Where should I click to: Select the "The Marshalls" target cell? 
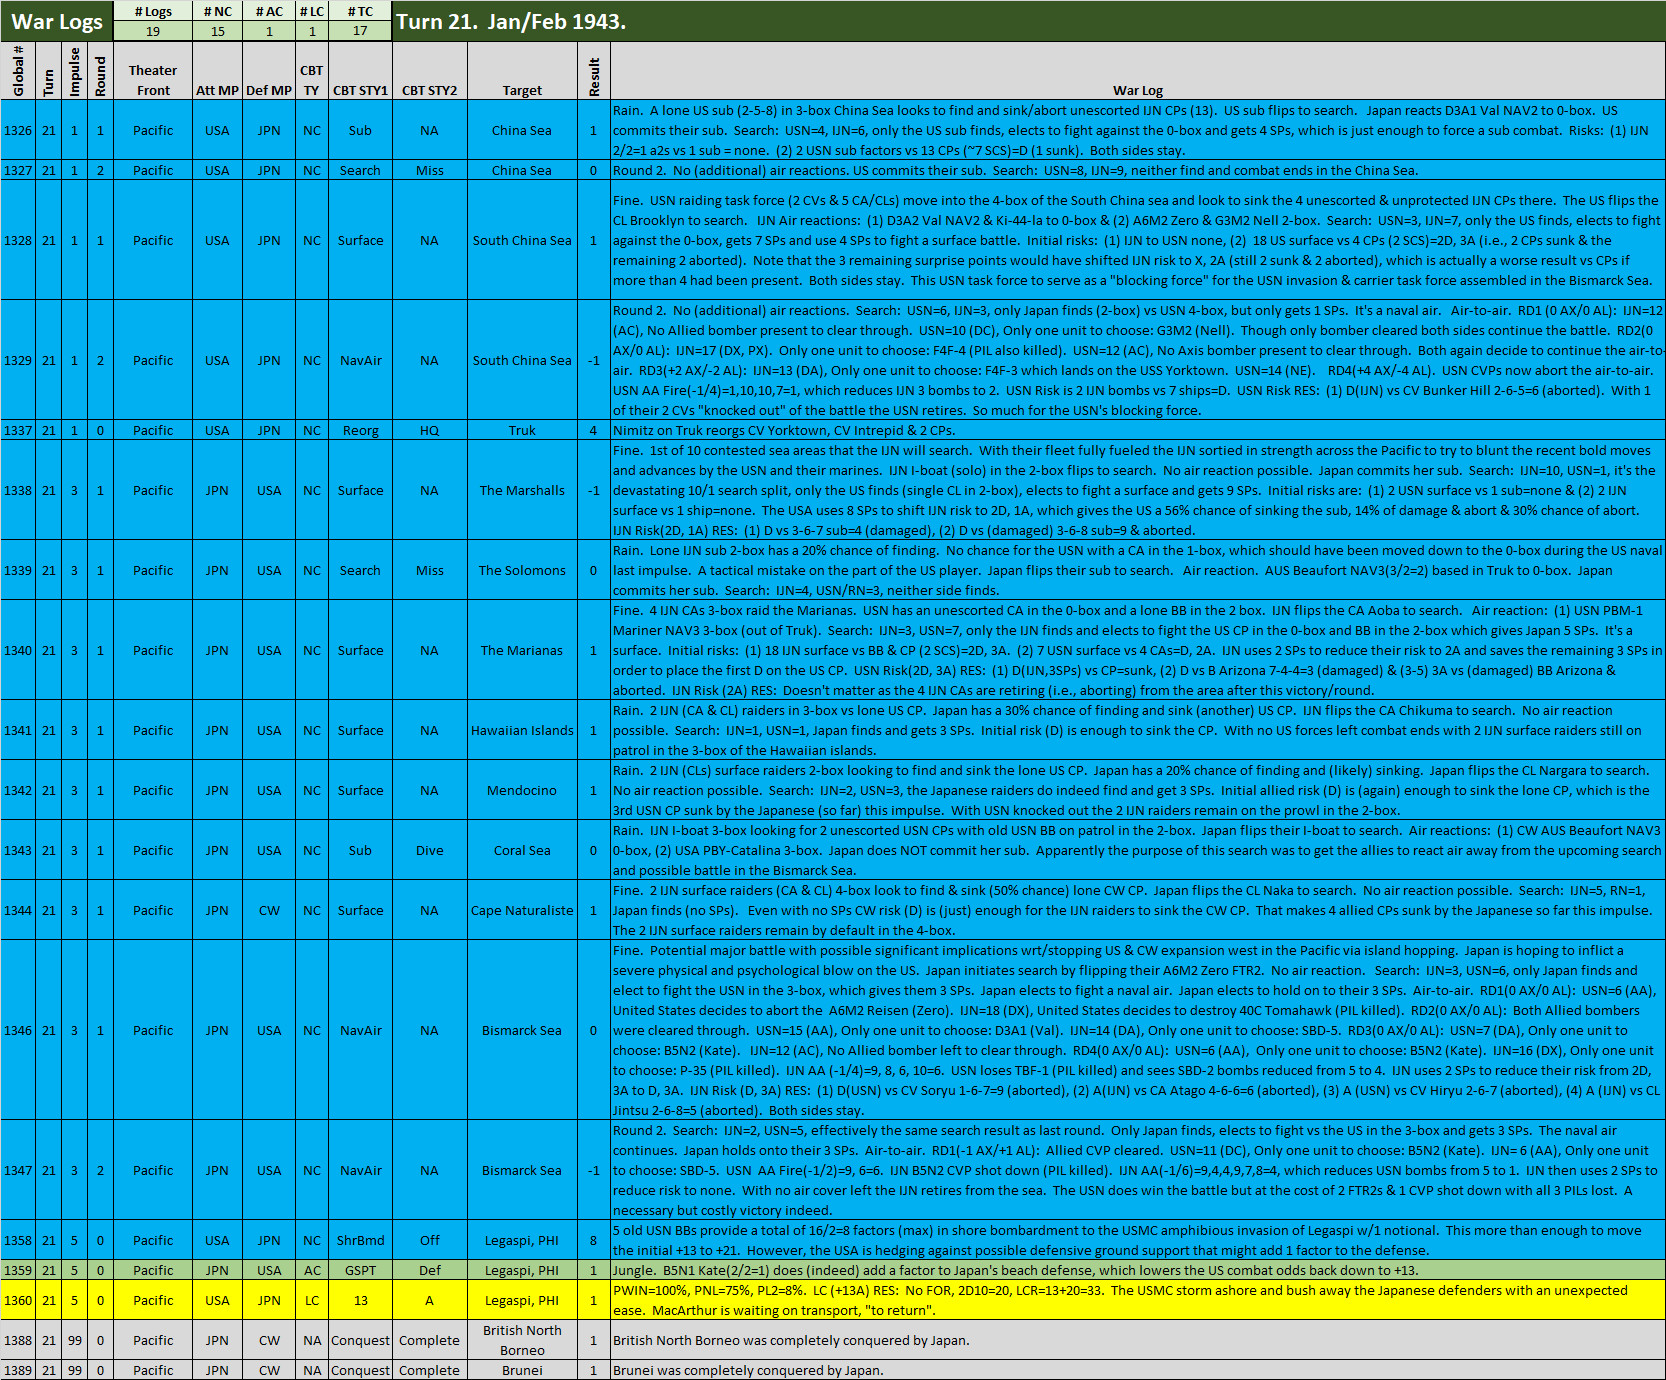click(522, 490)
